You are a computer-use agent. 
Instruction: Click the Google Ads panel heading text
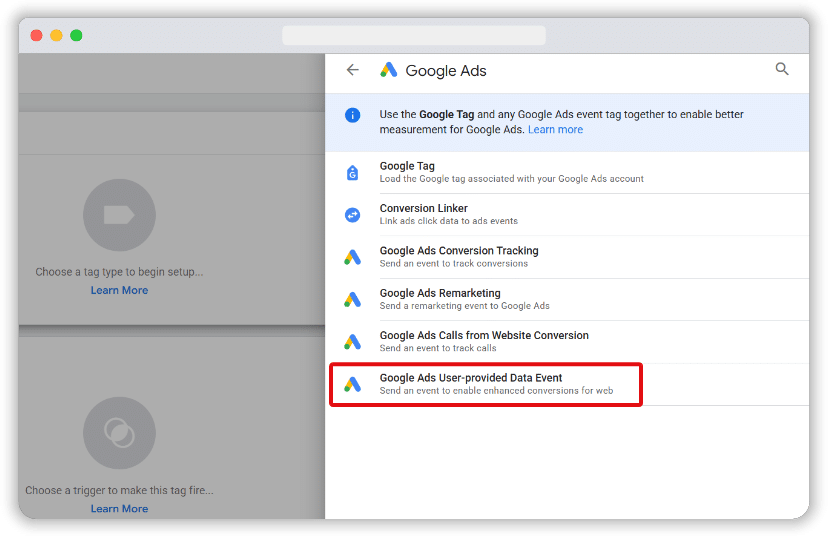[446, 71]
